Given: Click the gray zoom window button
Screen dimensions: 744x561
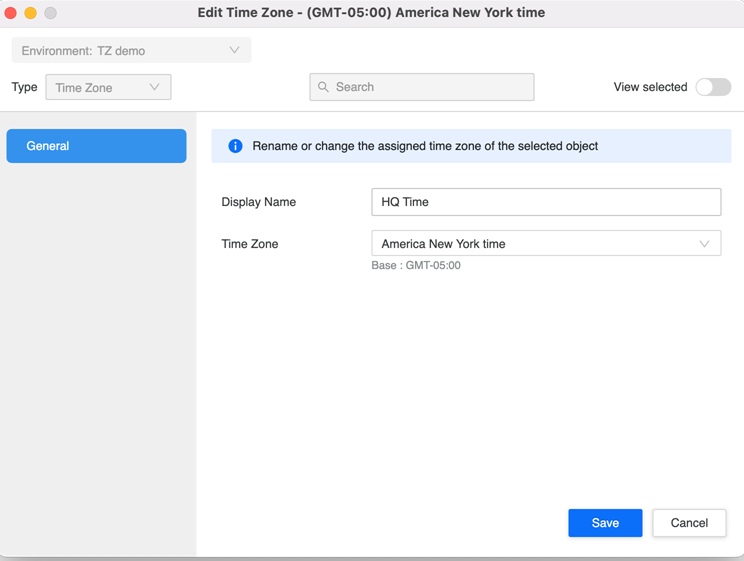Looking at the screenshot, I should [50, 13].
